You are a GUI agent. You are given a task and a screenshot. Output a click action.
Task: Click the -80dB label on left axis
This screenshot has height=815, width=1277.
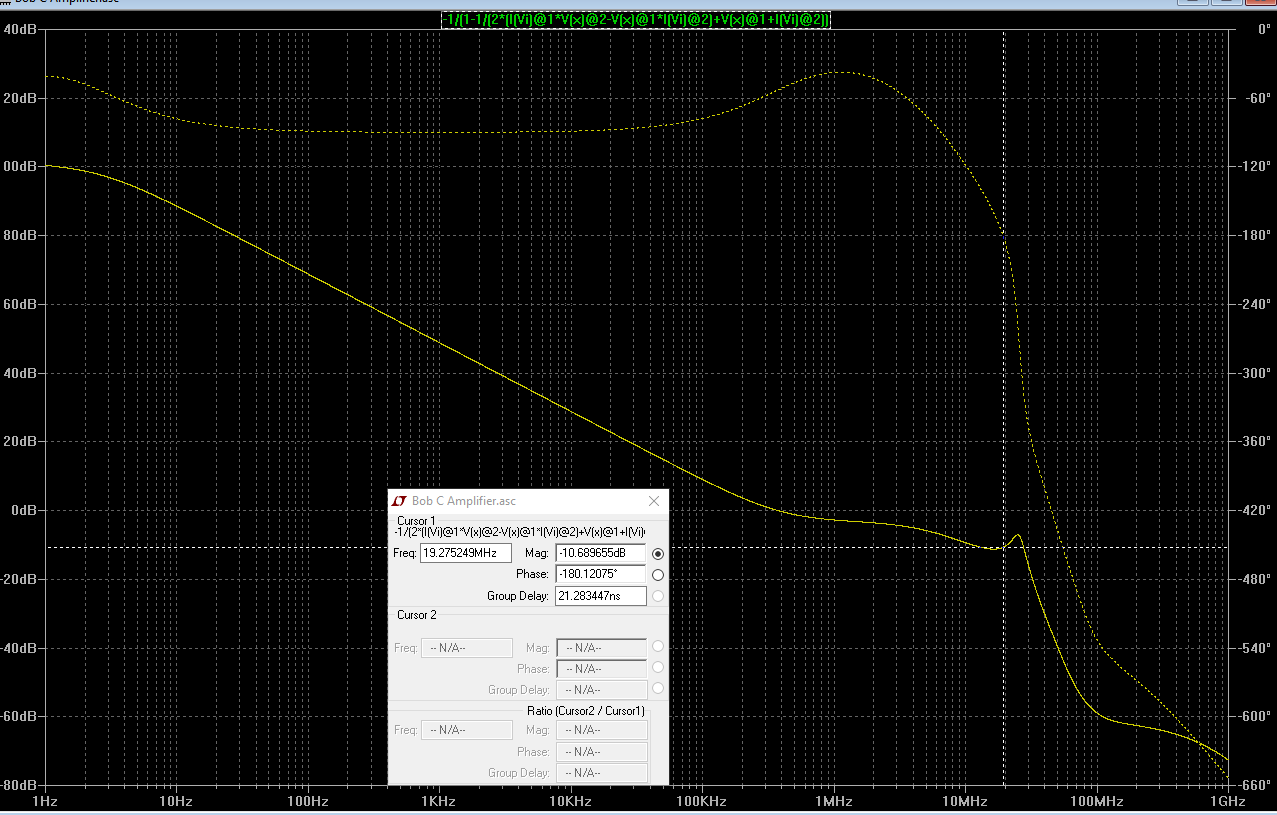[x=19, y=785]
